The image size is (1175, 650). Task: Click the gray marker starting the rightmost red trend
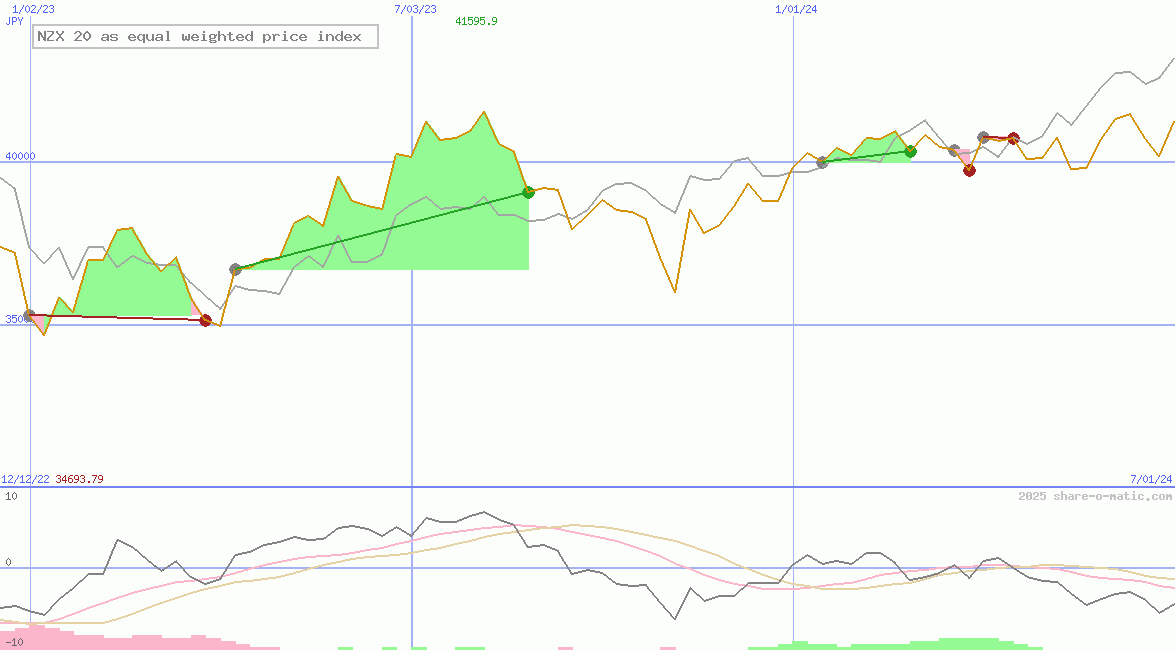point(981,135)
